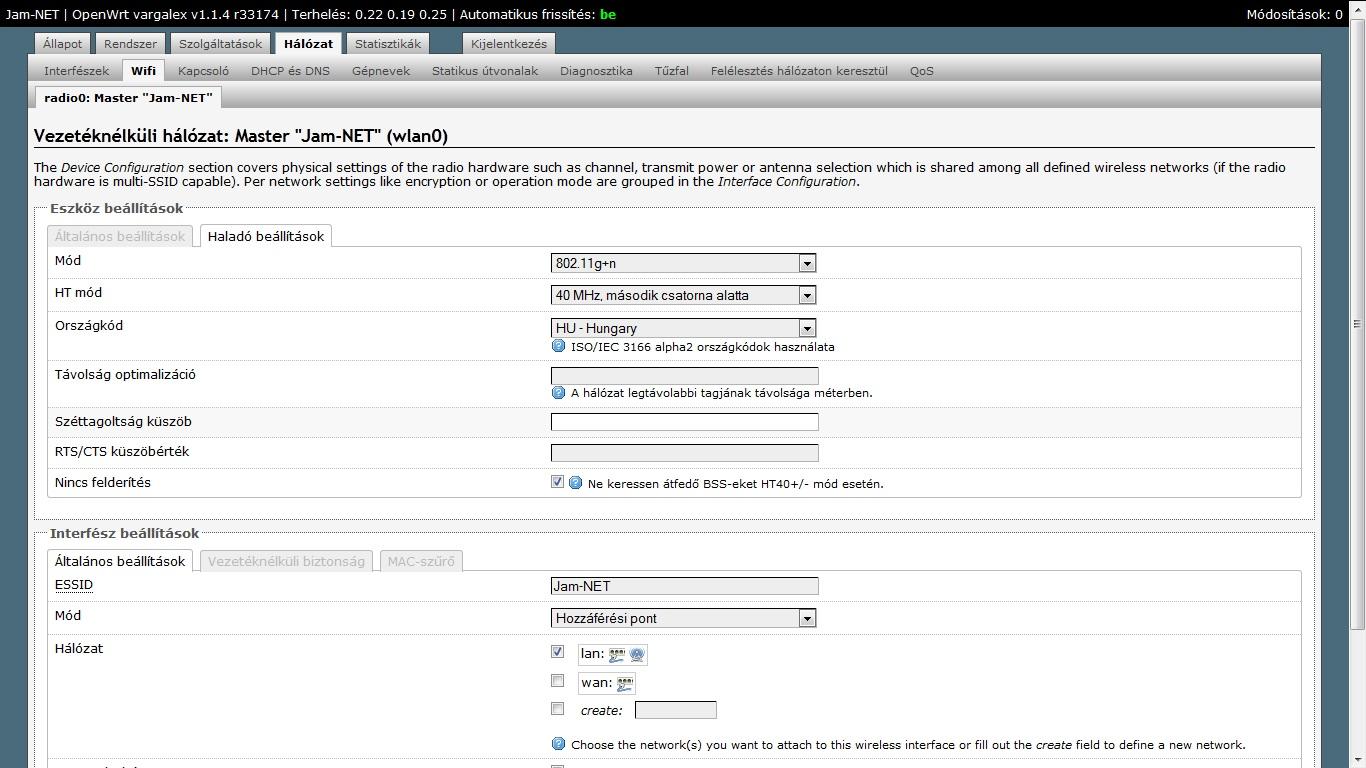Click the wan network interface icon
The image size is (1366, 768).
(625, 683)
